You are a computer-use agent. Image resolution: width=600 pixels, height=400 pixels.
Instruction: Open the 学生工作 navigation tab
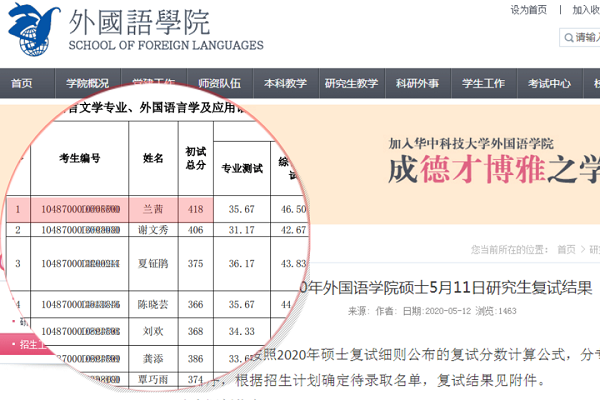click(x=484, y=83)
